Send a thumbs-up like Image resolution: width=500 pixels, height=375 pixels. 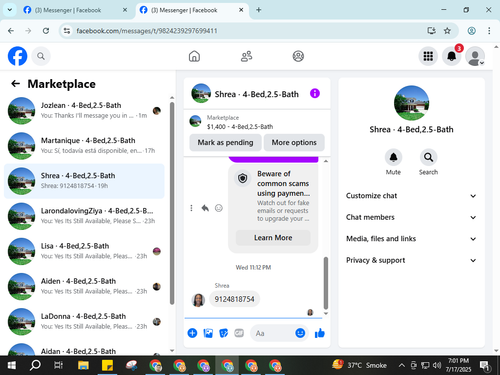(320, 333)
